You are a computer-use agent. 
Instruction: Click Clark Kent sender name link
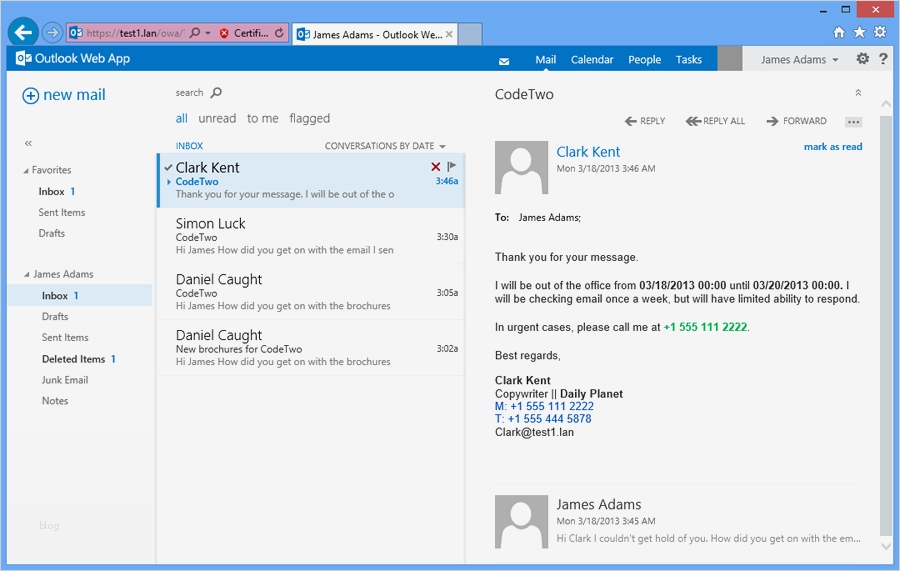tap(588, 152)
